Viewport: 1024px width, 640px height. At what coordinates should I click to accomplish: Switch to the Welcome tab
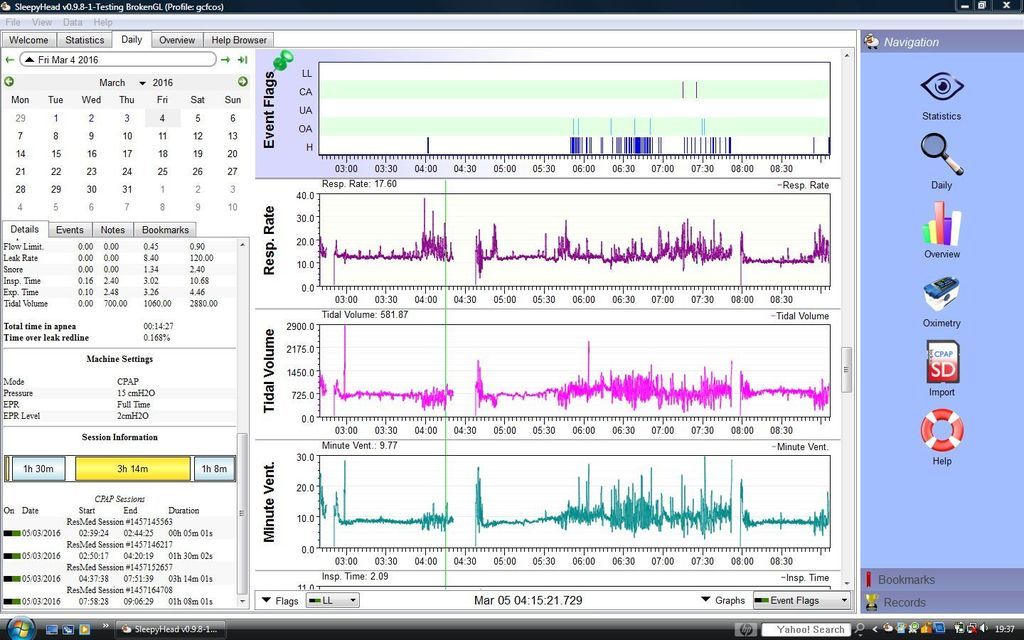[x=29, y=40]
